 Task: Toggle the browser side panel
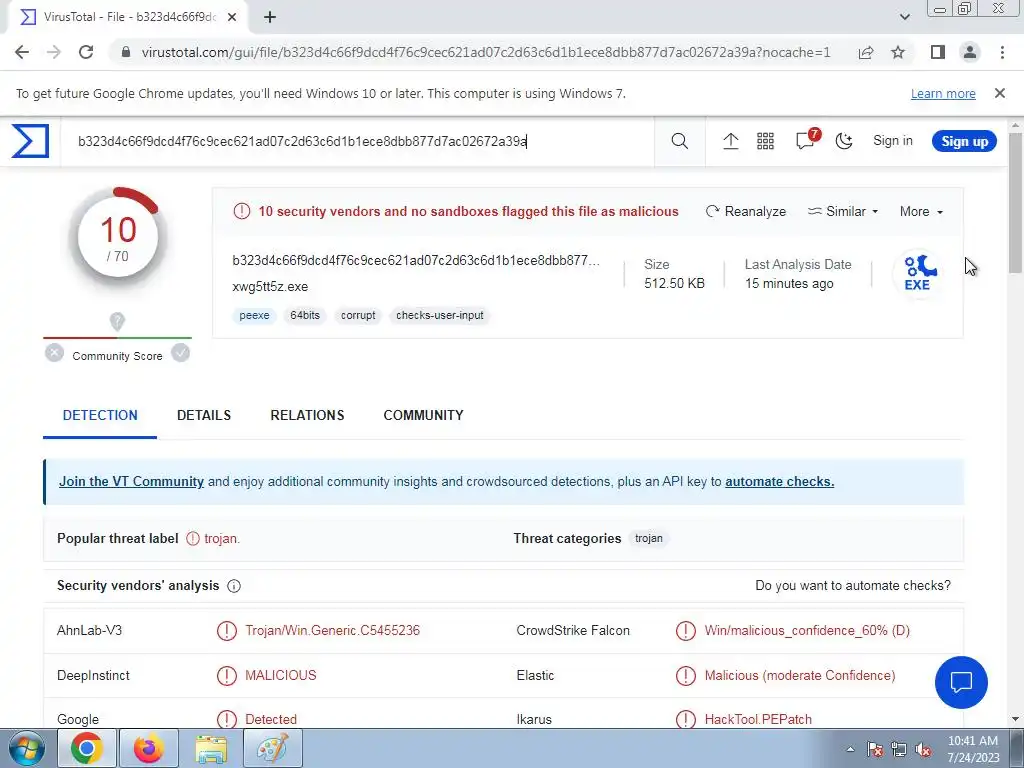[x=938, y=52]
